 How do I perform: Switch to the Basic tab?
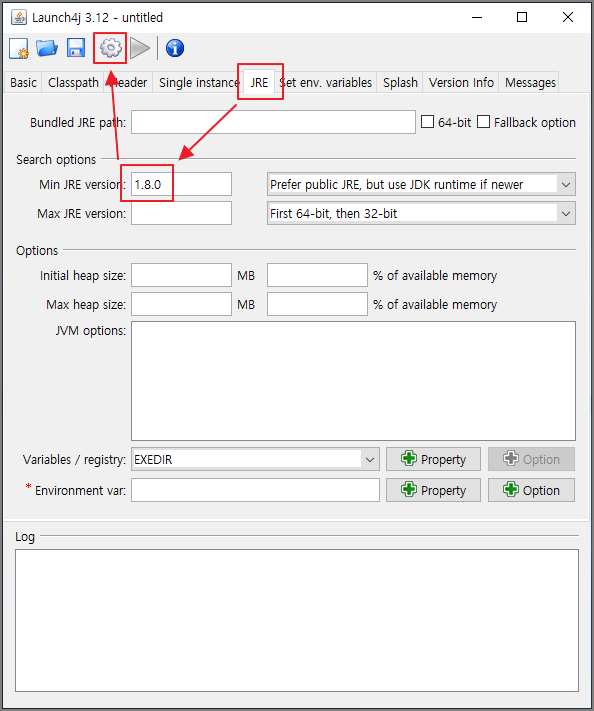[23, 83]
